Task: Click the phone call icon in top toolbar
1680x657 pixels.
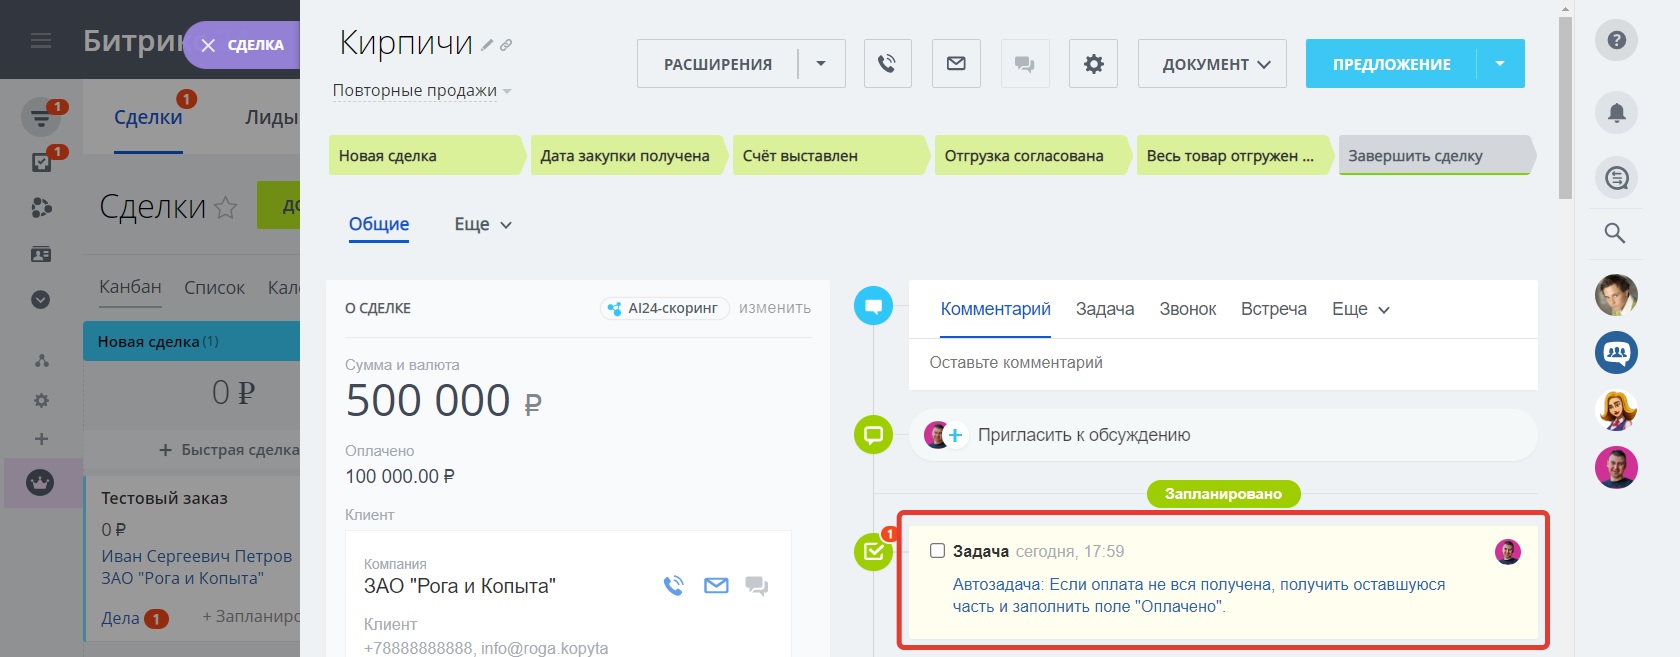Action: 887,64
